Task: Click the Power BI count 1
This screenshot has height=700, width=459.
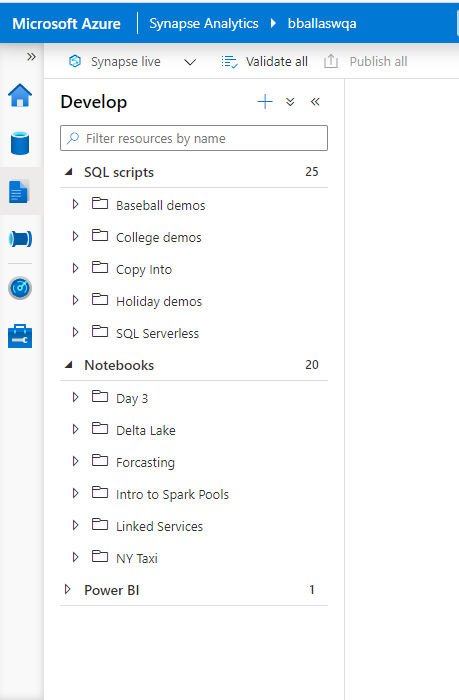Action: 312,590
